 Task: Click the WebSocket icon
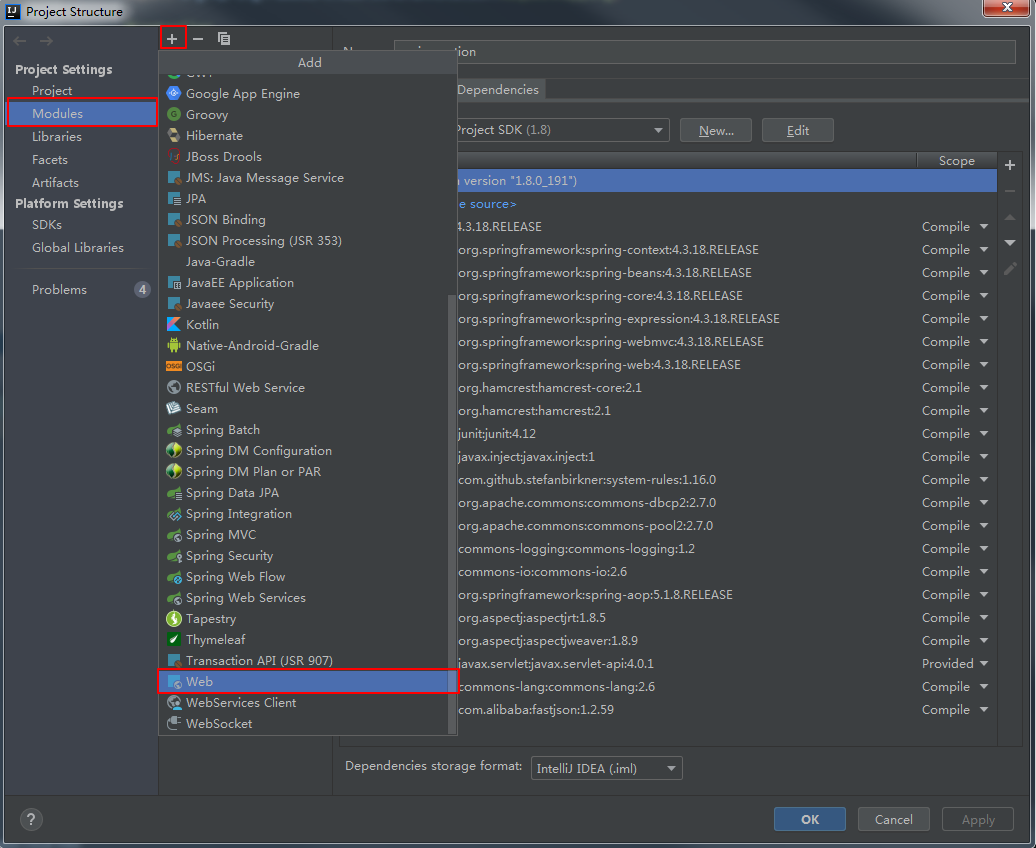(174, 724)
